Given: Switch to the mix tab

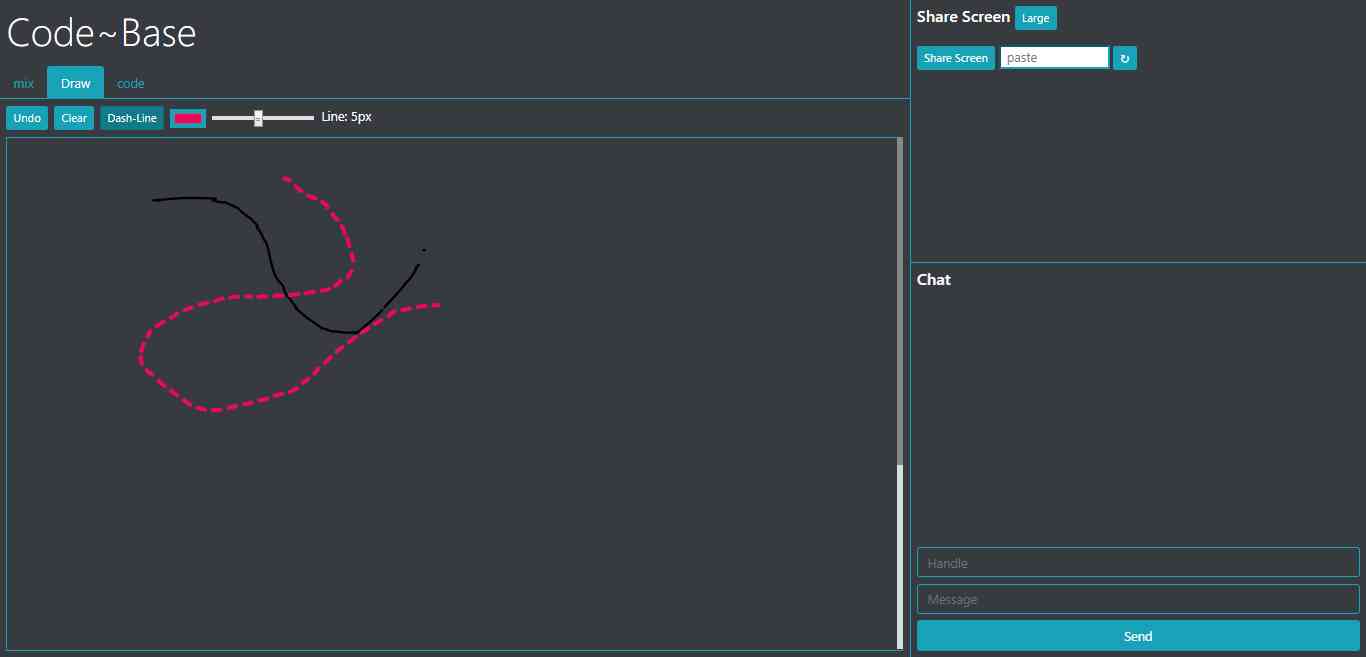Looking at the screenshot, I should coord(24,83).
